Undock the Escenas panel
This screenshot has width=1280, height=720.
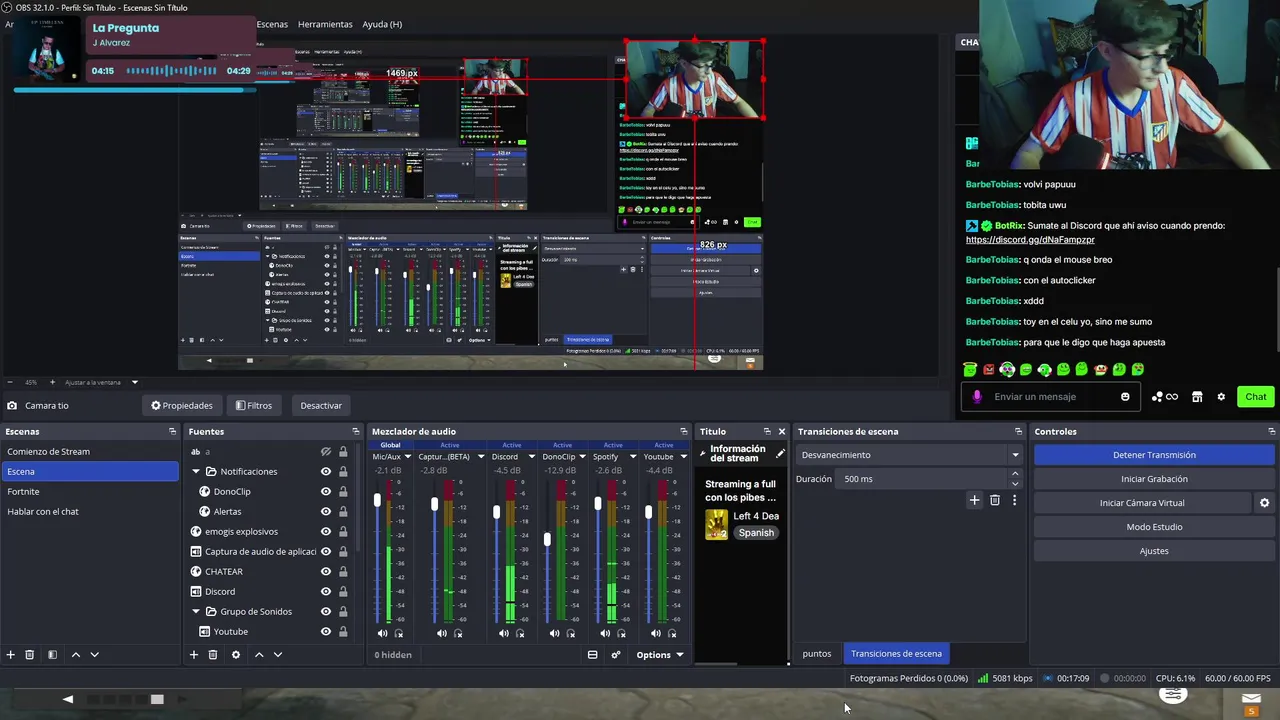[172, 432]
